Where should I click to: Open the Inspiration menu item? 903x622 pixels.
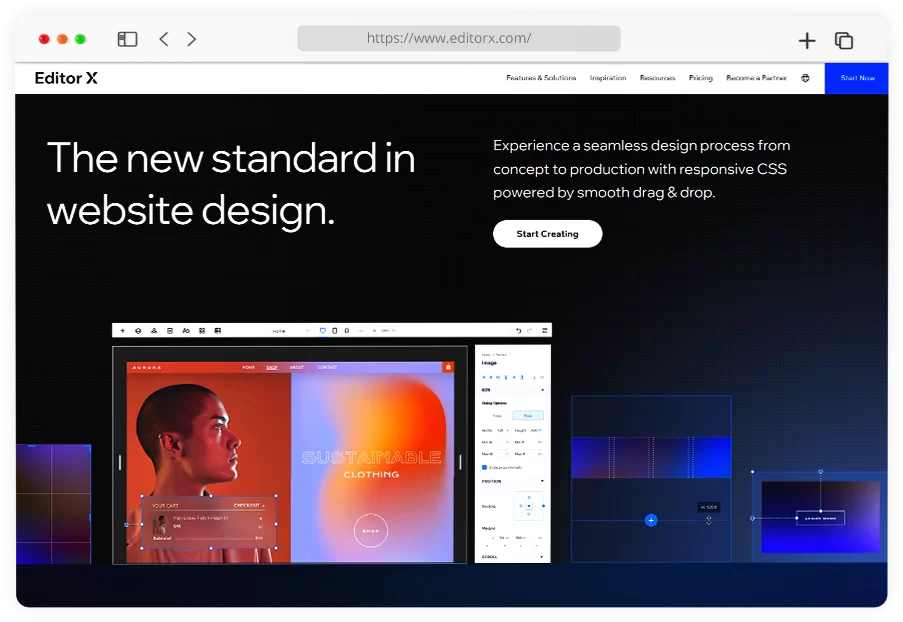click(608, 78)
